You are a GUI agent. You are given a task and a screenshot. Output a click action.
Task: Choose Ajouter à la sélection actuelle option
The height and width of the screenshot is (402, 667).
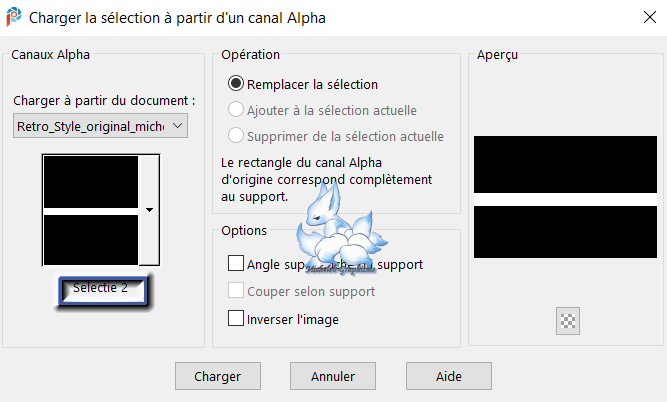(x=236, y=110)
